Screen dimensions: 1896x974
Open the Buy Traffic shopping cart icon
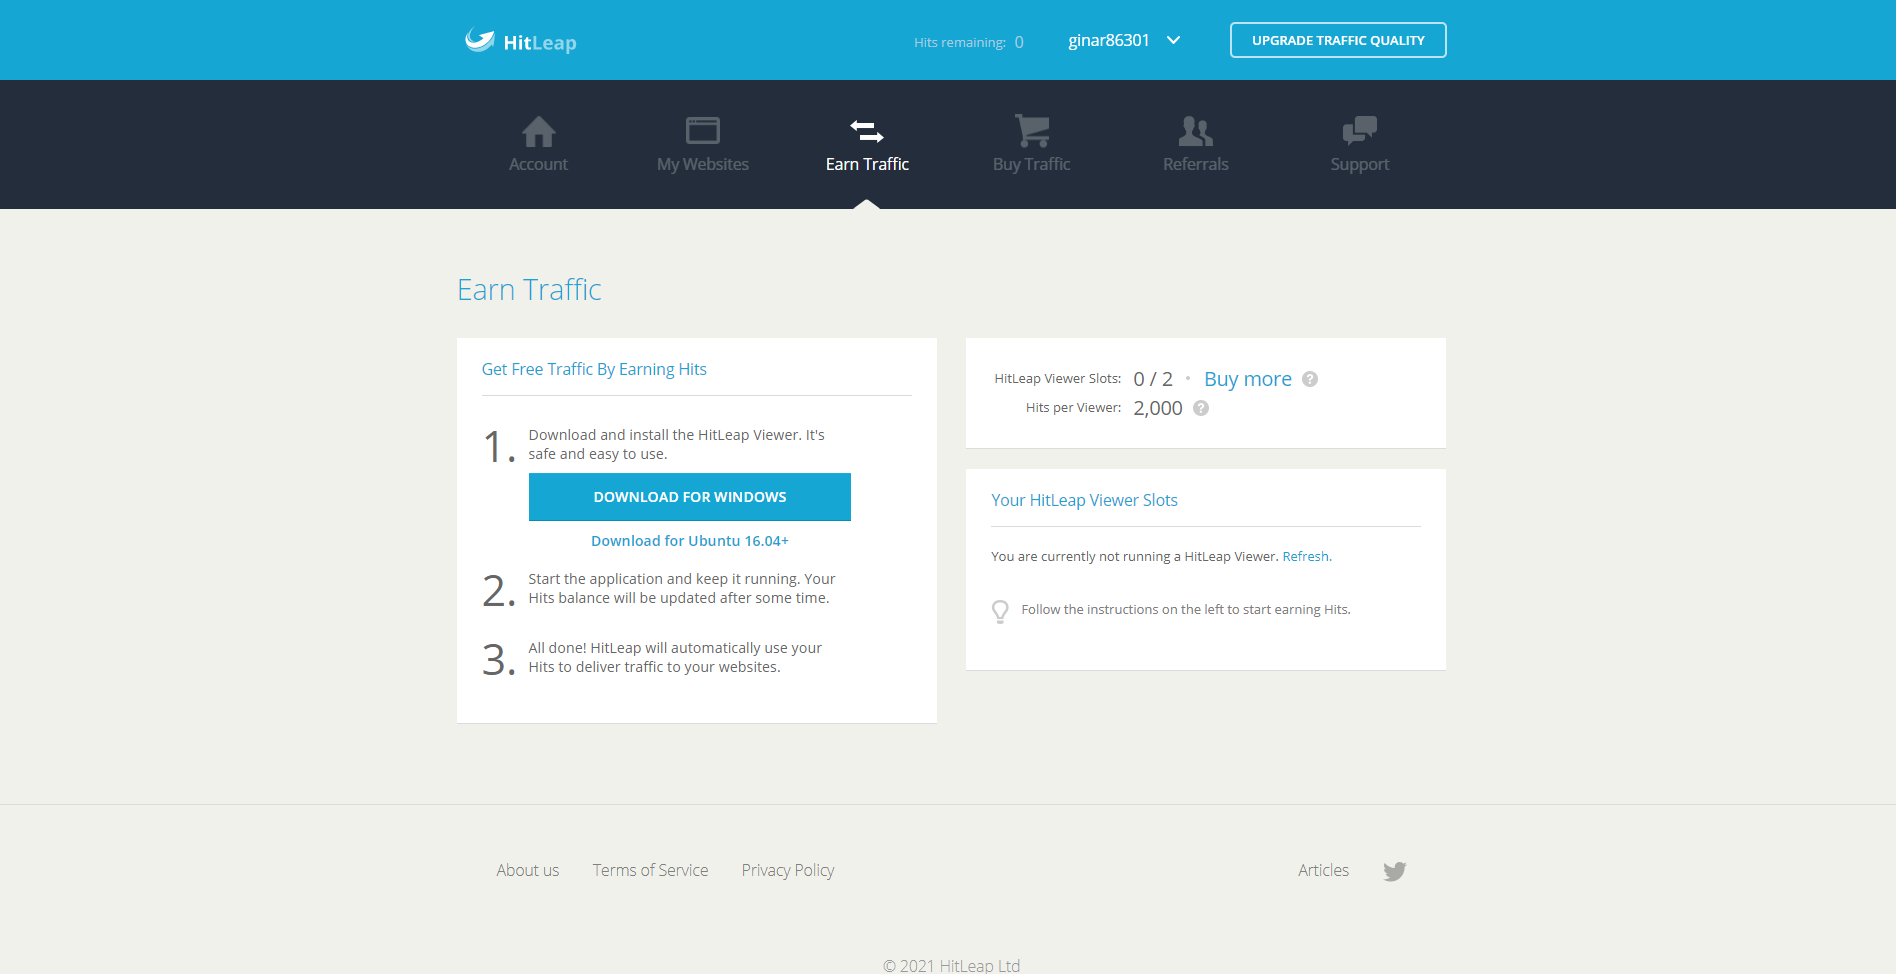click(1031, 131)
